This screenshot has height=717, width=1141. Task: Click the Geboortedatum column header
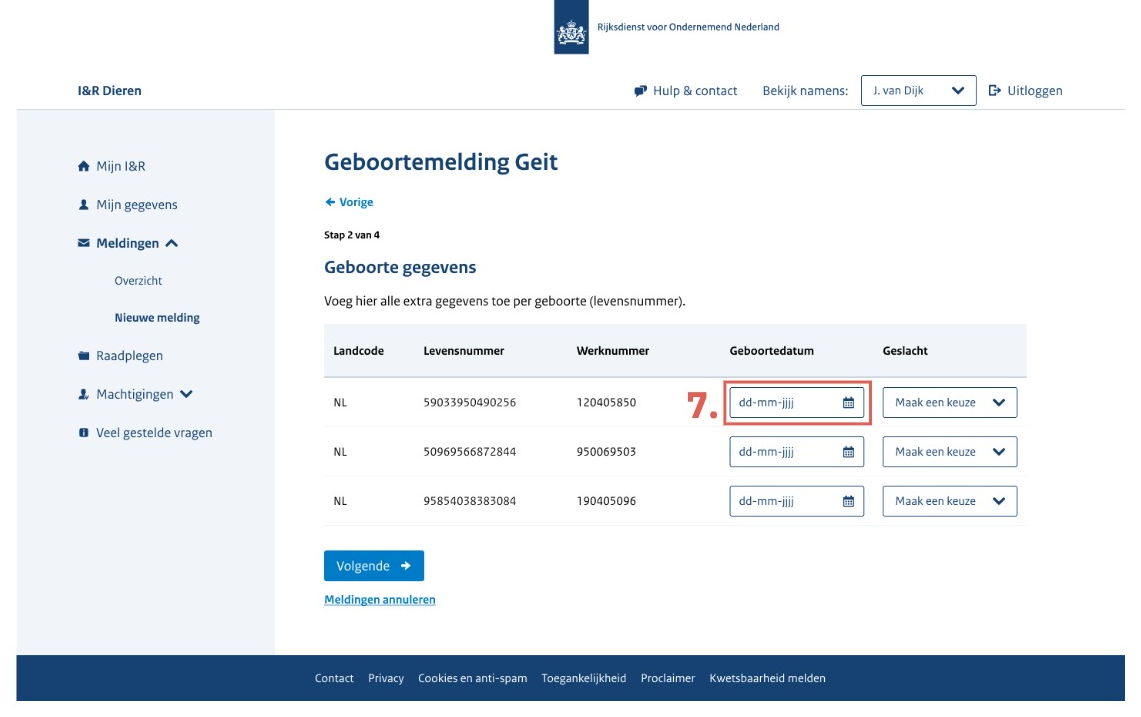pyautogui.click(x=772, y=351)
